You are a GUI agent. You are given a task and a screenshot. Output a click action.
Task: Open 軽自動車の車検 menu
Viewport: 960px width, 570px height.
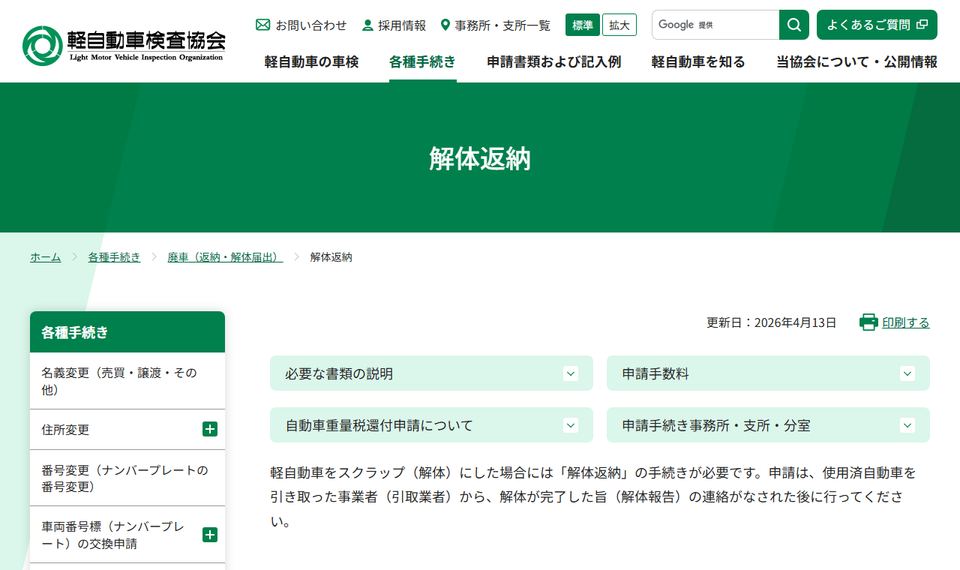tap(311, 62)
